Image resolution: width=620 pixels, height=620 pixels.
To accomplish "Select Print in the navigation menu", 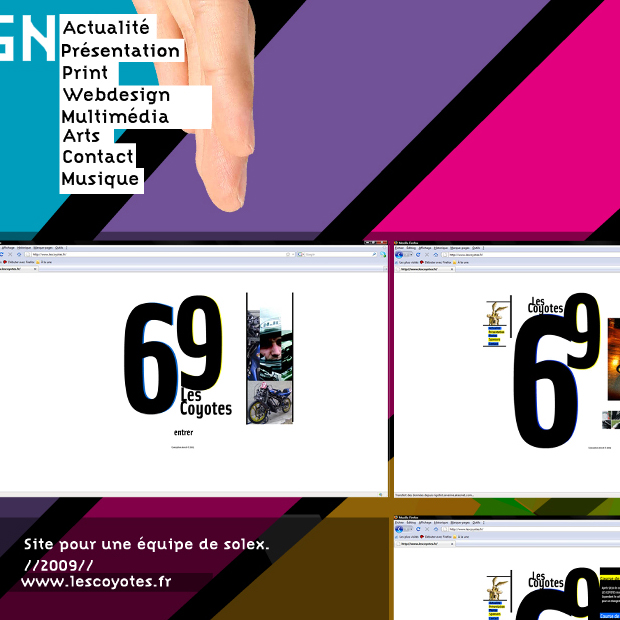I will pyautogui.click(x=85, y=73).
